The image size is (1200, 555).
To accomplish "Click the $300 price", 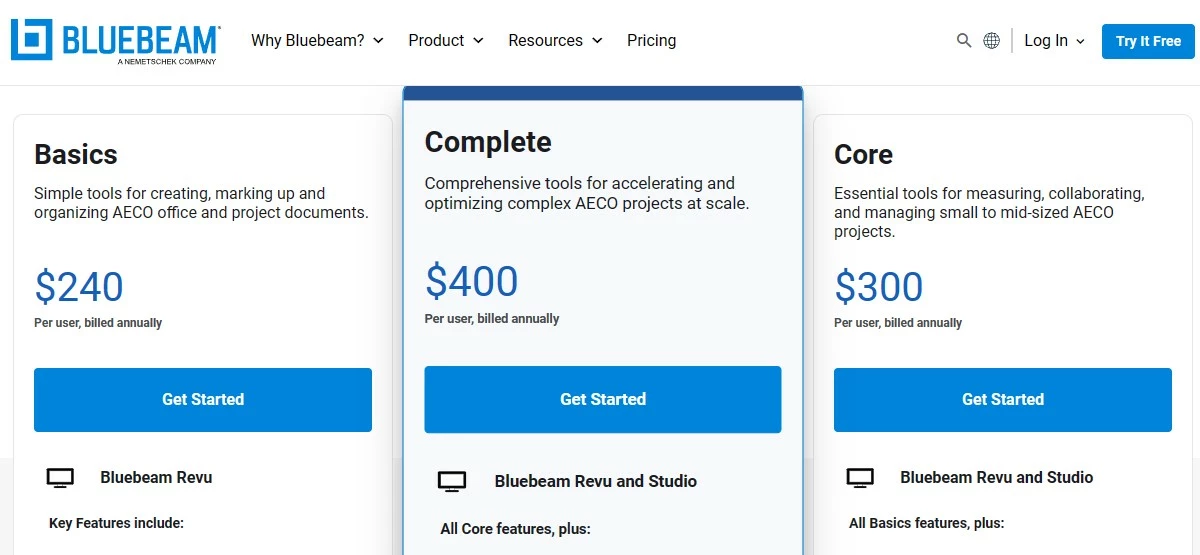I will pos(879,287).
